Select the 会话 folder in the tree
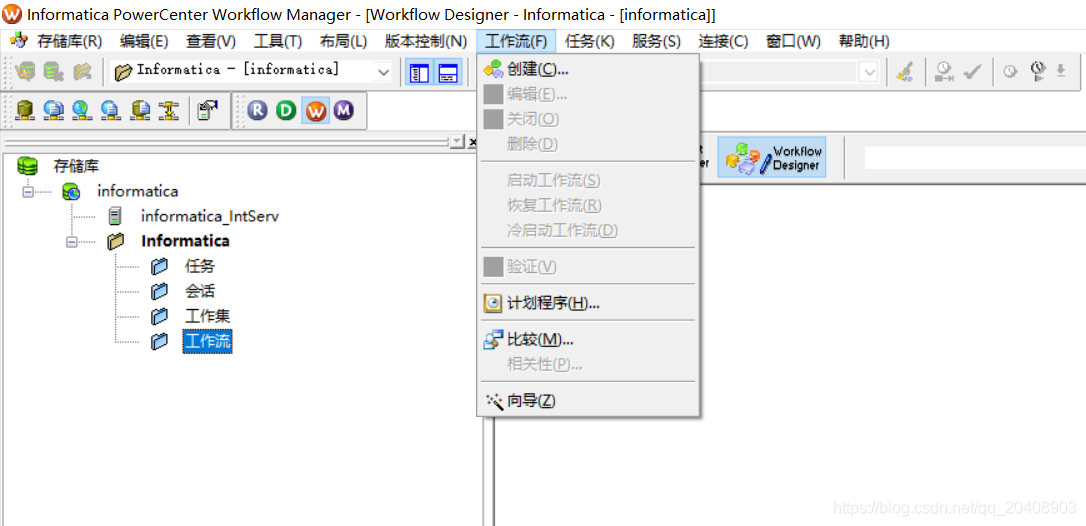Image resolution: width=1086 pixels, height=526 pixels. click(200, 291)
